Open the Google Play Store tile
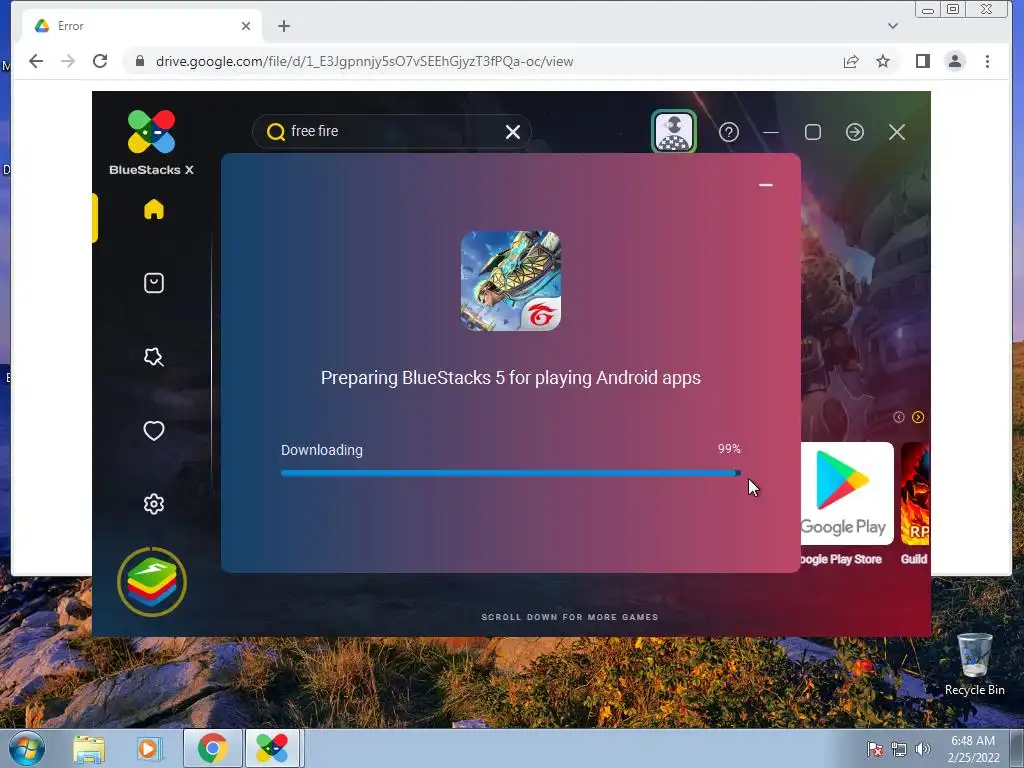1024x768 pixels. tap(847, 493)
